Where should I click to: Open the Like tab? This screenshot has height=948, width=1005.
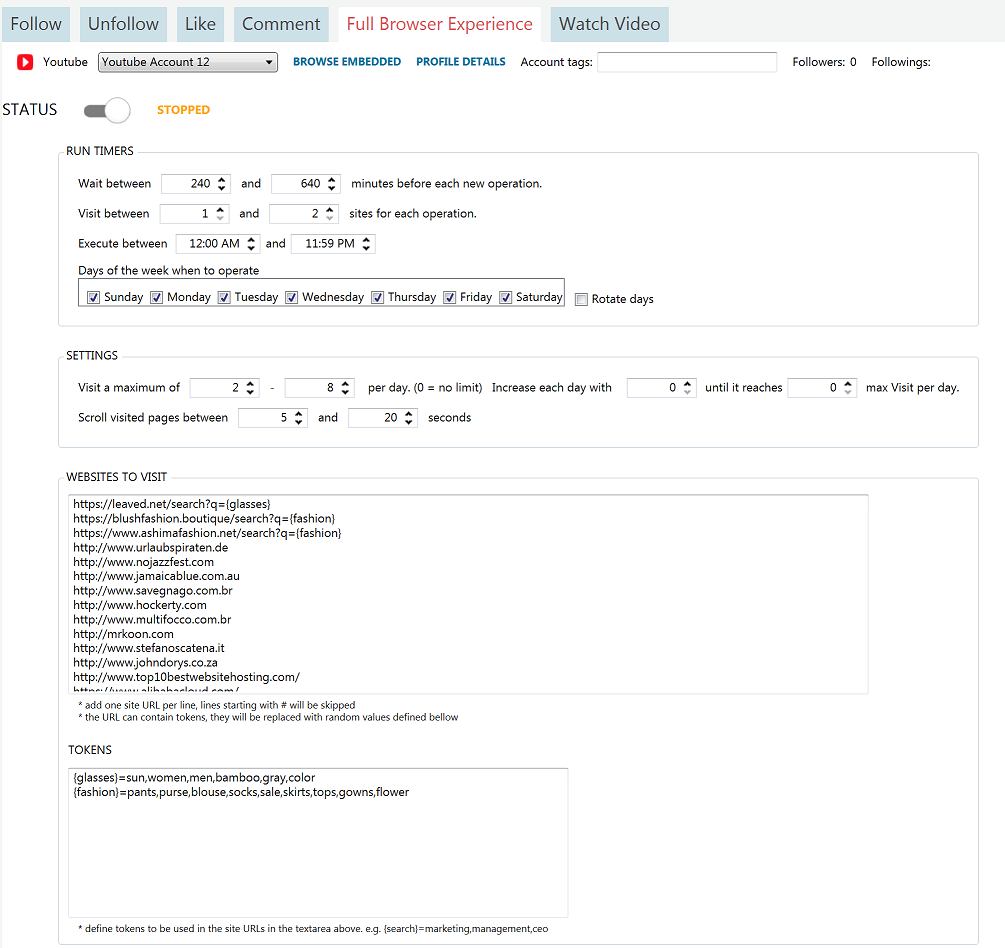click(200, 24)
